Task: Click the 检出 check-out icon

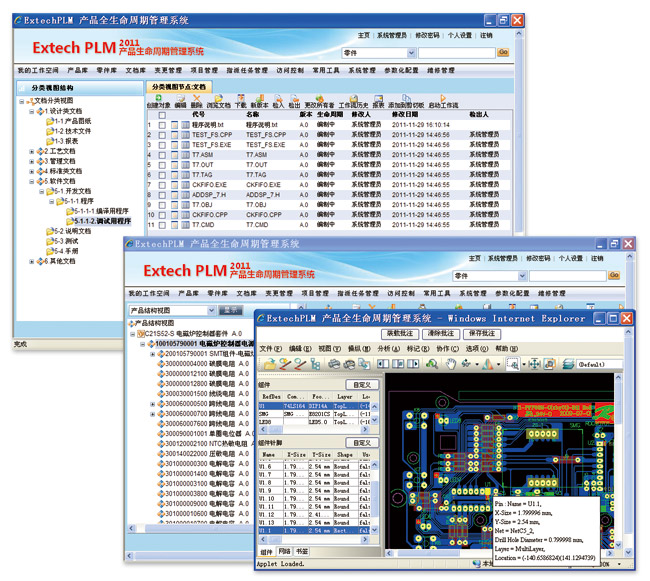Action: 294,98
